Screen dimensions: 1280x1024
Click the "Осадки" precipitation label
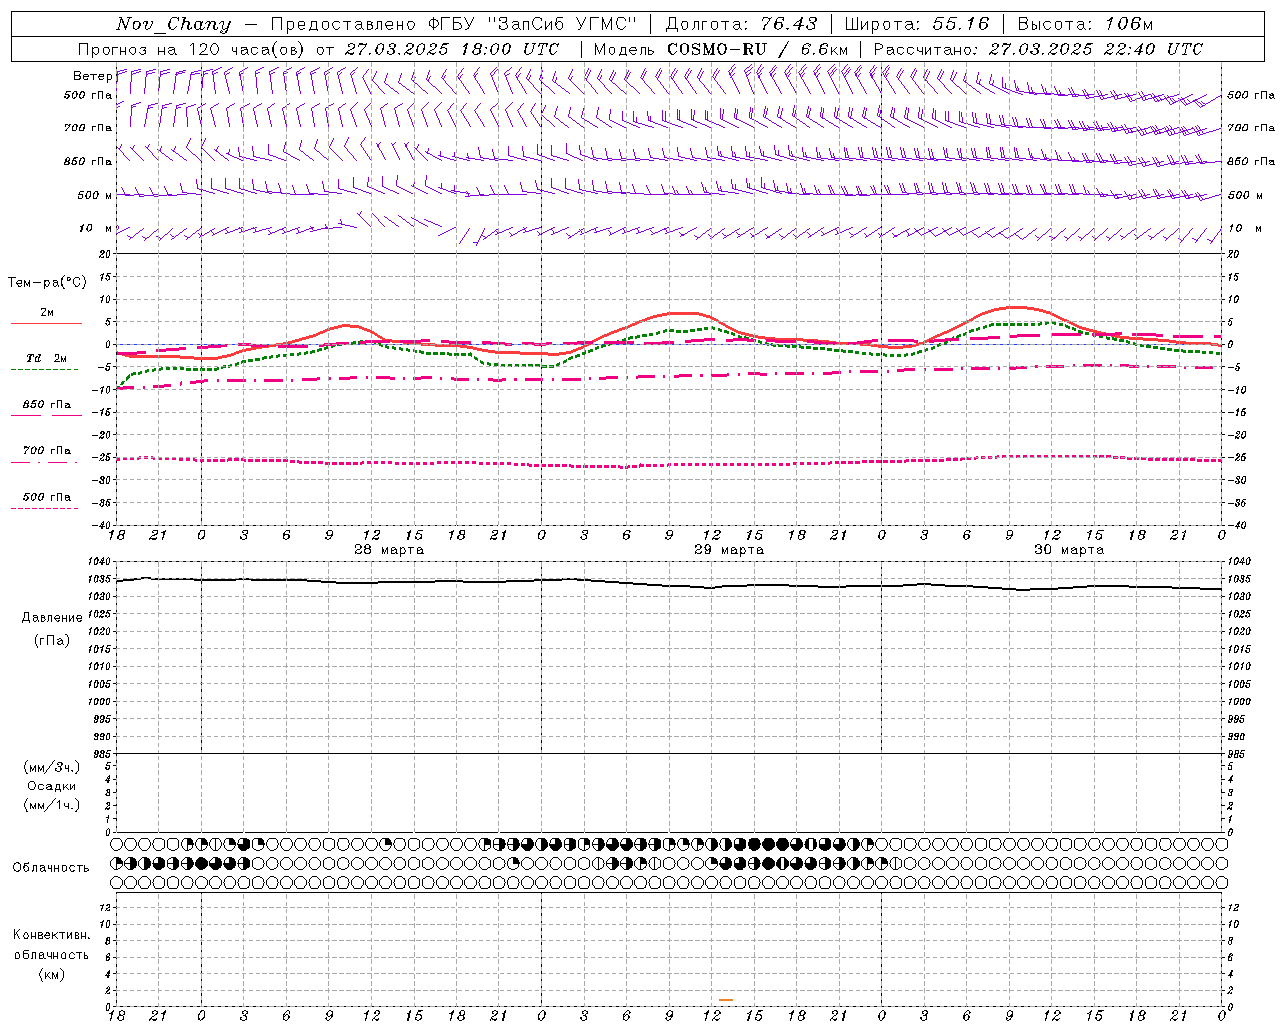tap(52, 786)
